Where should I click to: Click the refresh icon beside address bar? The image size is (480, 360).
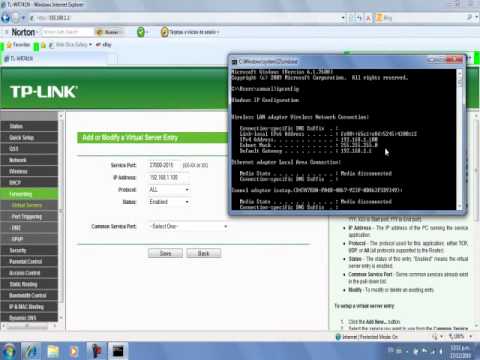click(x=359, y=18)
